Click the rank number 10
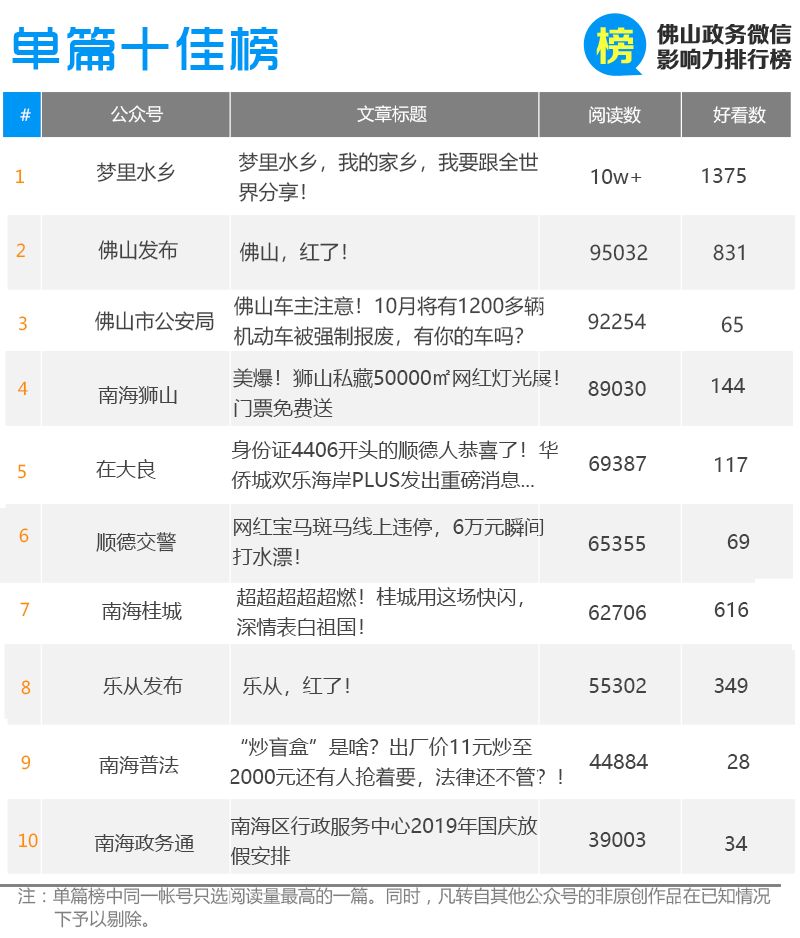The image size is (800, 938). point(28,840)
